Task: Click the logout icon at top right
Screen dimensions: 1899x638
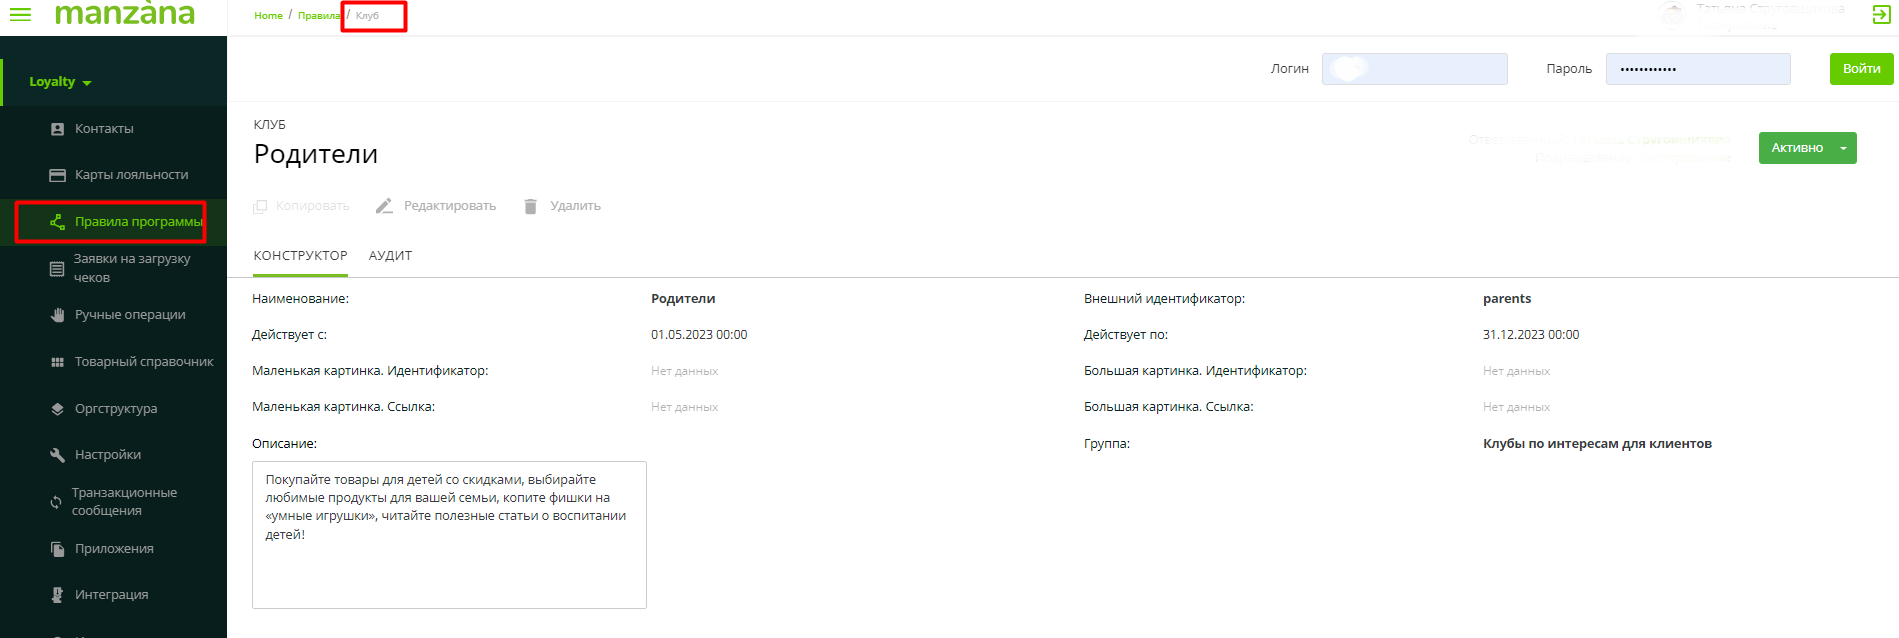Action: tap(1881, 14)
